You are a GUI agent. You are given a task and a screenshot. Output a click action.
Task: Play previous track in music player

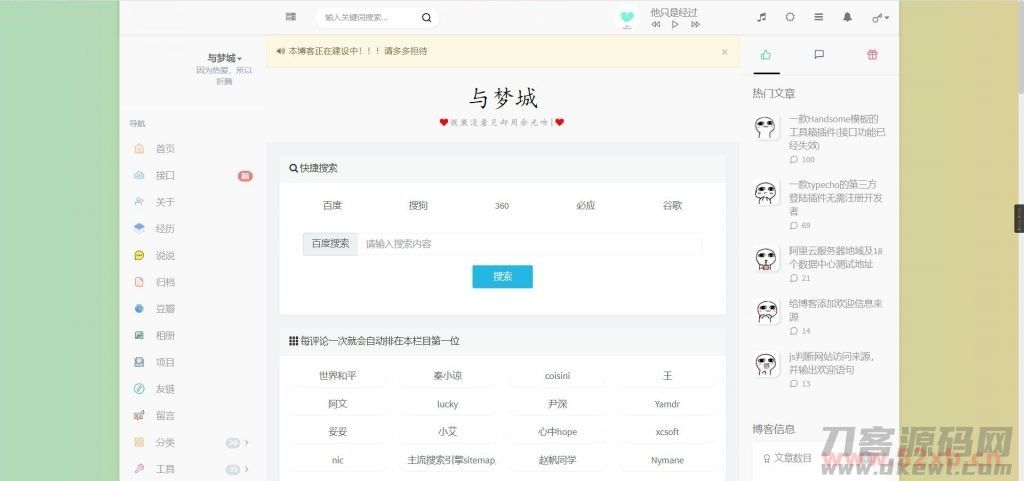tap(656, 24)
